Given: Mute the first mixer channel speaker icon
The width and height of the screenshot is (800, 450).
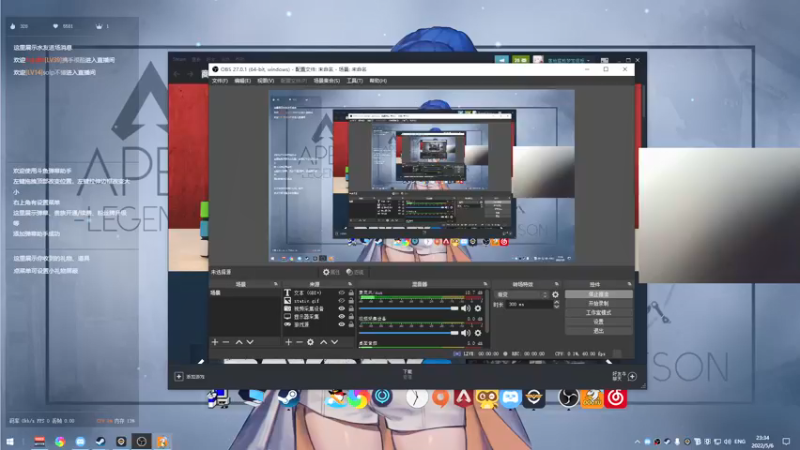Looking at the screenshot, I should pyautogui.click(x=465, y=308).
